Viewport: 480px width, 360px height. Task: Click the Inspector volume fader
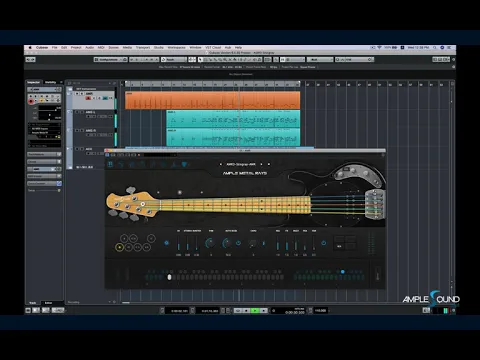50,109
